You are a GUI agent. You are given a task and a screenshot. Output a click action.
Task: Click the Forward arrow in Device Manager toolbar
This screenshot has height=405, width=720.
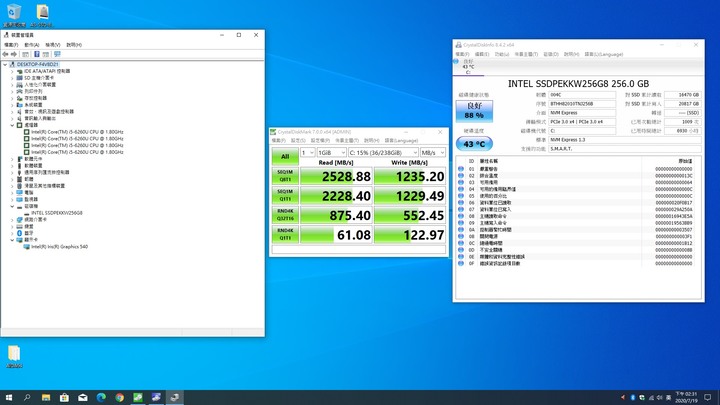[14, 54]
